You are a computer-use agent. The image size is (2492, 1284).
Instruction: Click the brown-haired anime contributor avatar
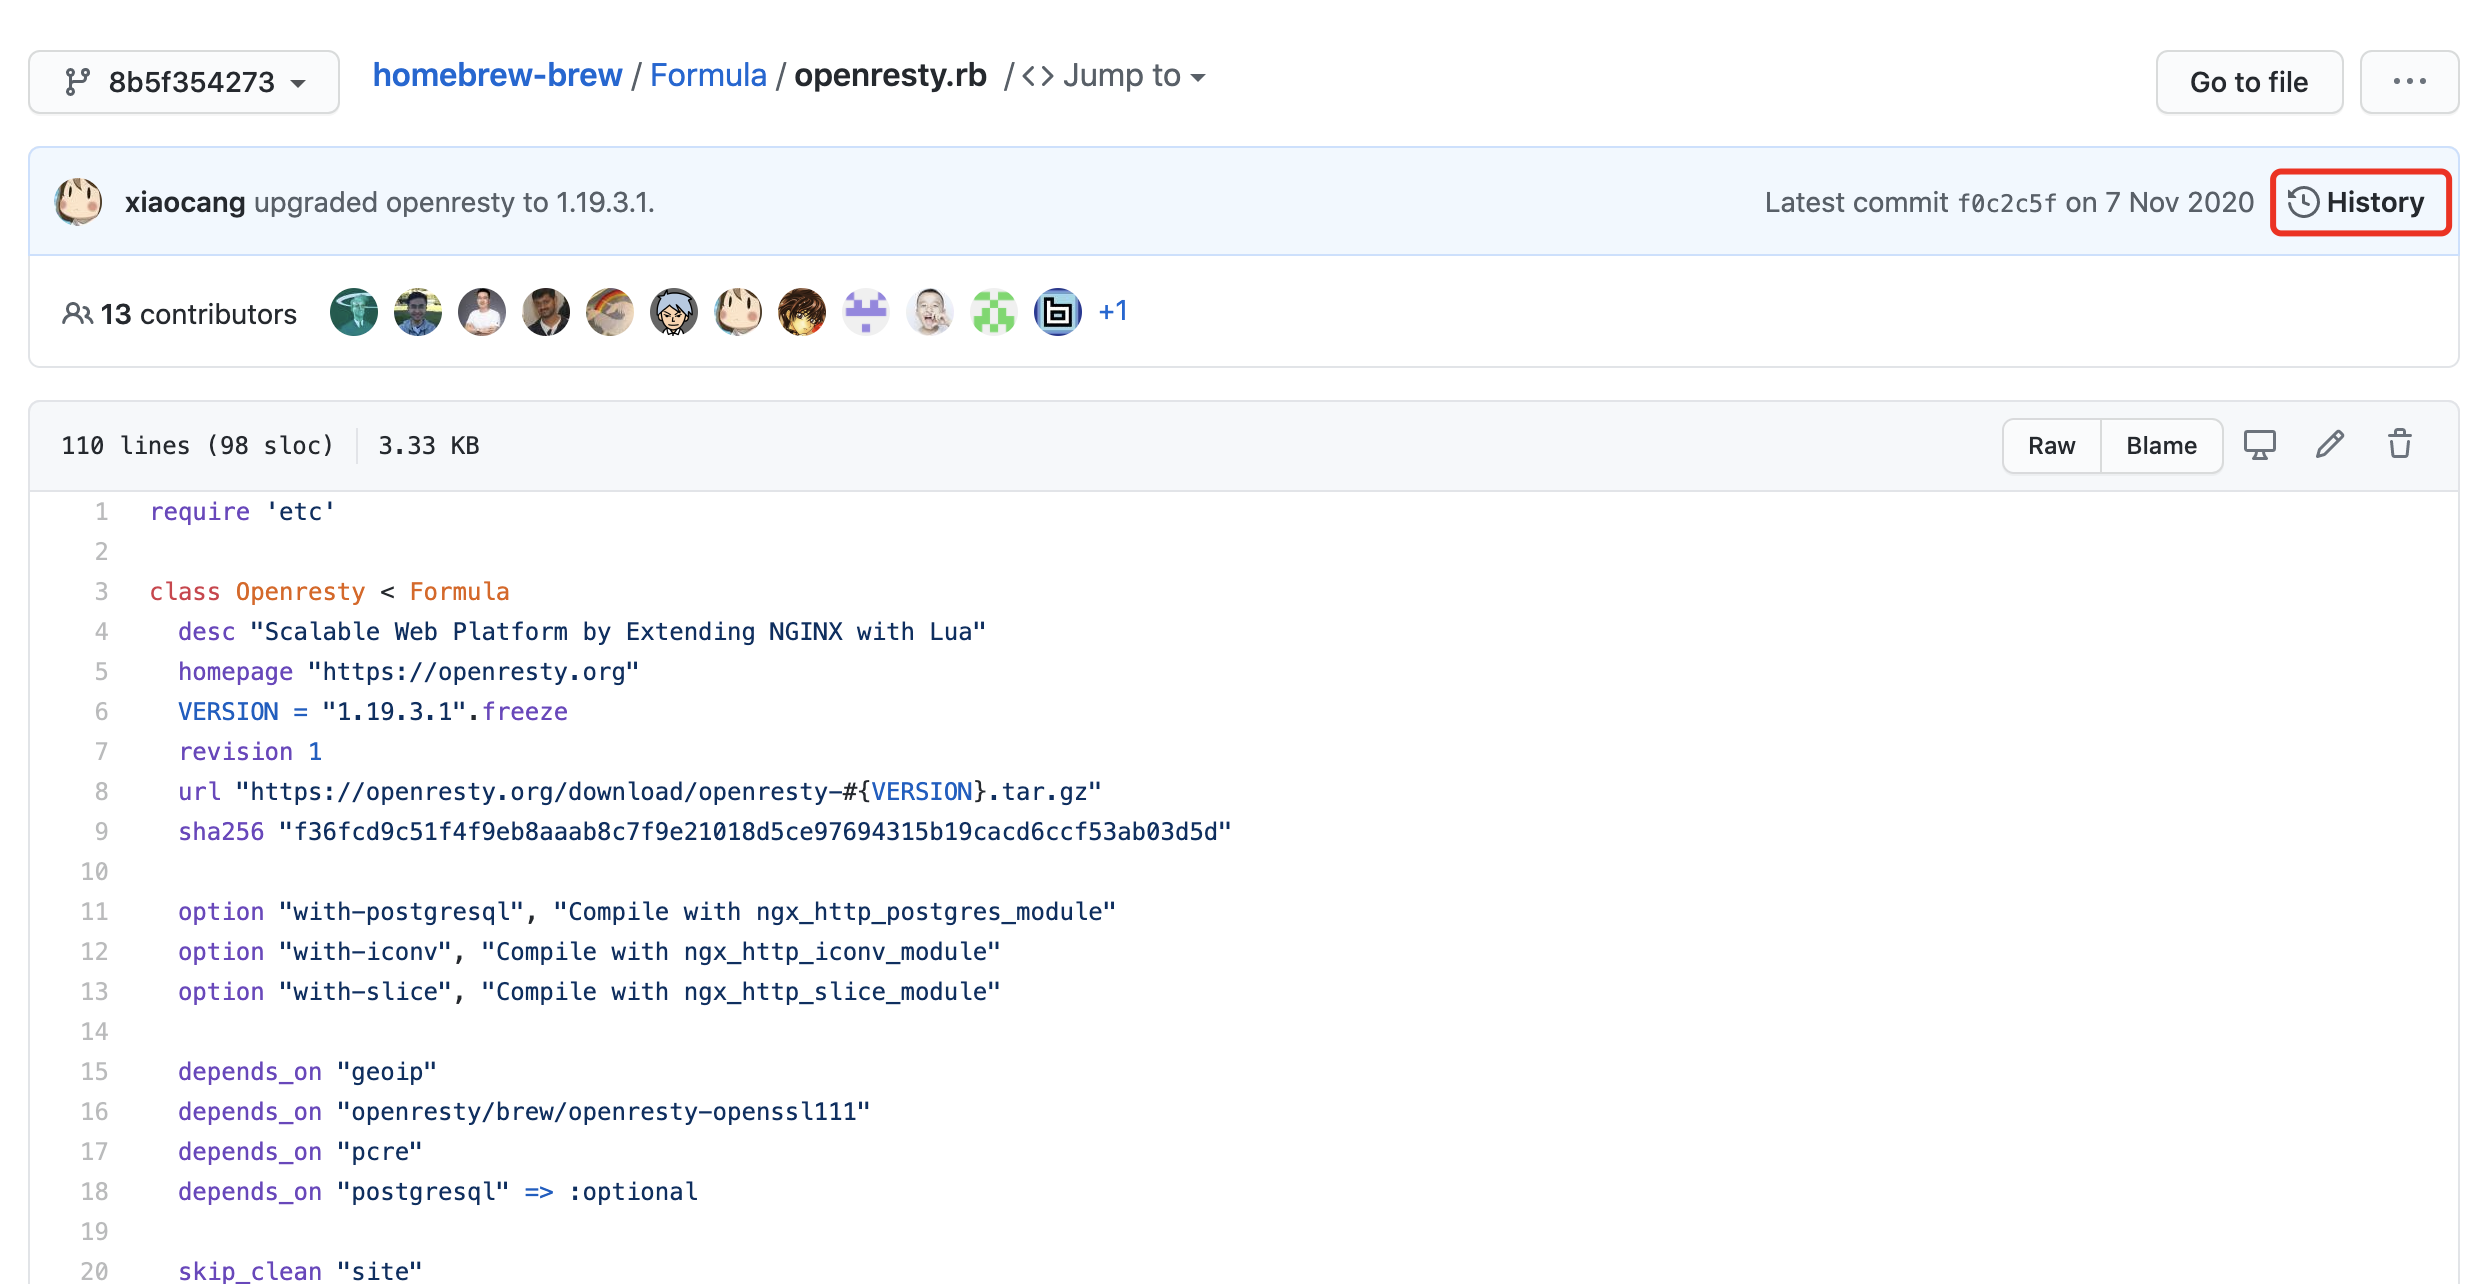[x=802, y=312]
